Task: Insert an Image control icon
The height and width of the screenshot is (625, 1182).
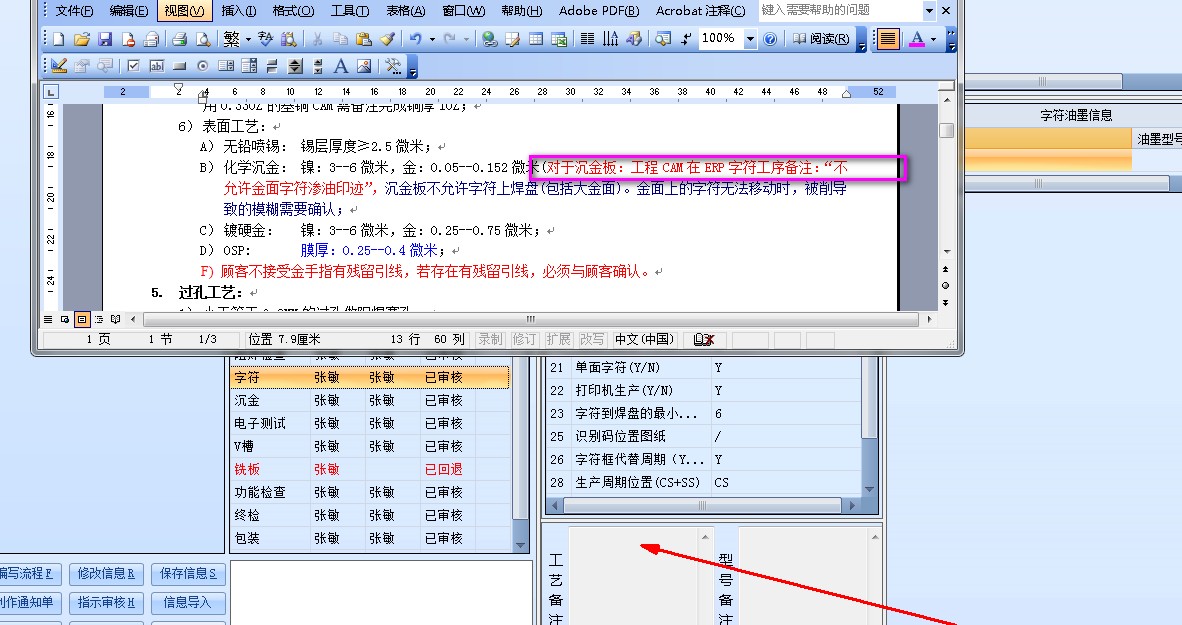Action: [x=364, y=66]
